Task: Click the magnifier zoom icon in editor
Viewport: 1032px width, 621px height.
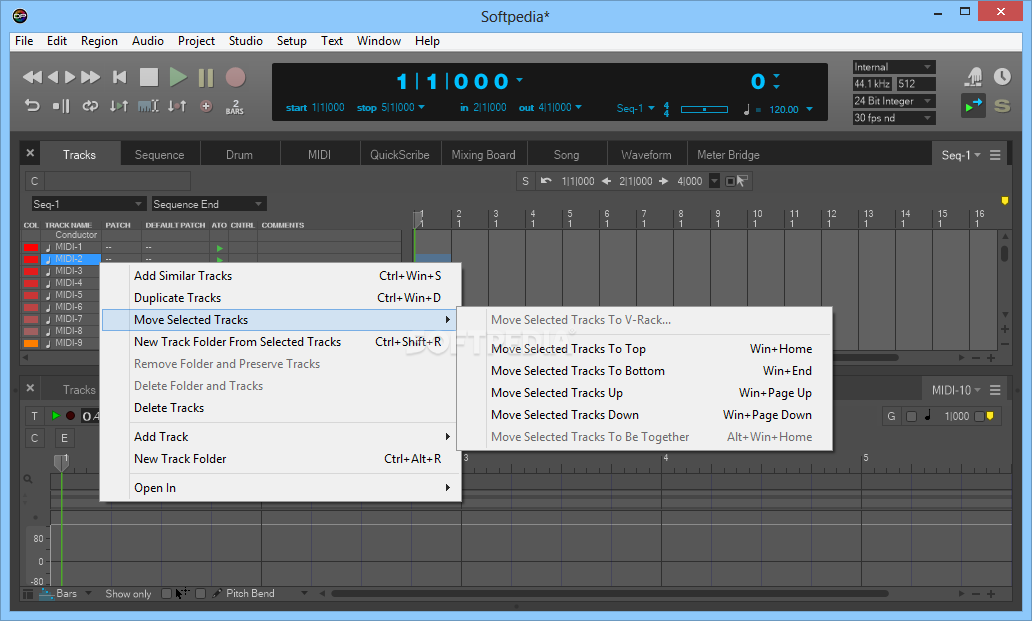Action: pos(28,480)
